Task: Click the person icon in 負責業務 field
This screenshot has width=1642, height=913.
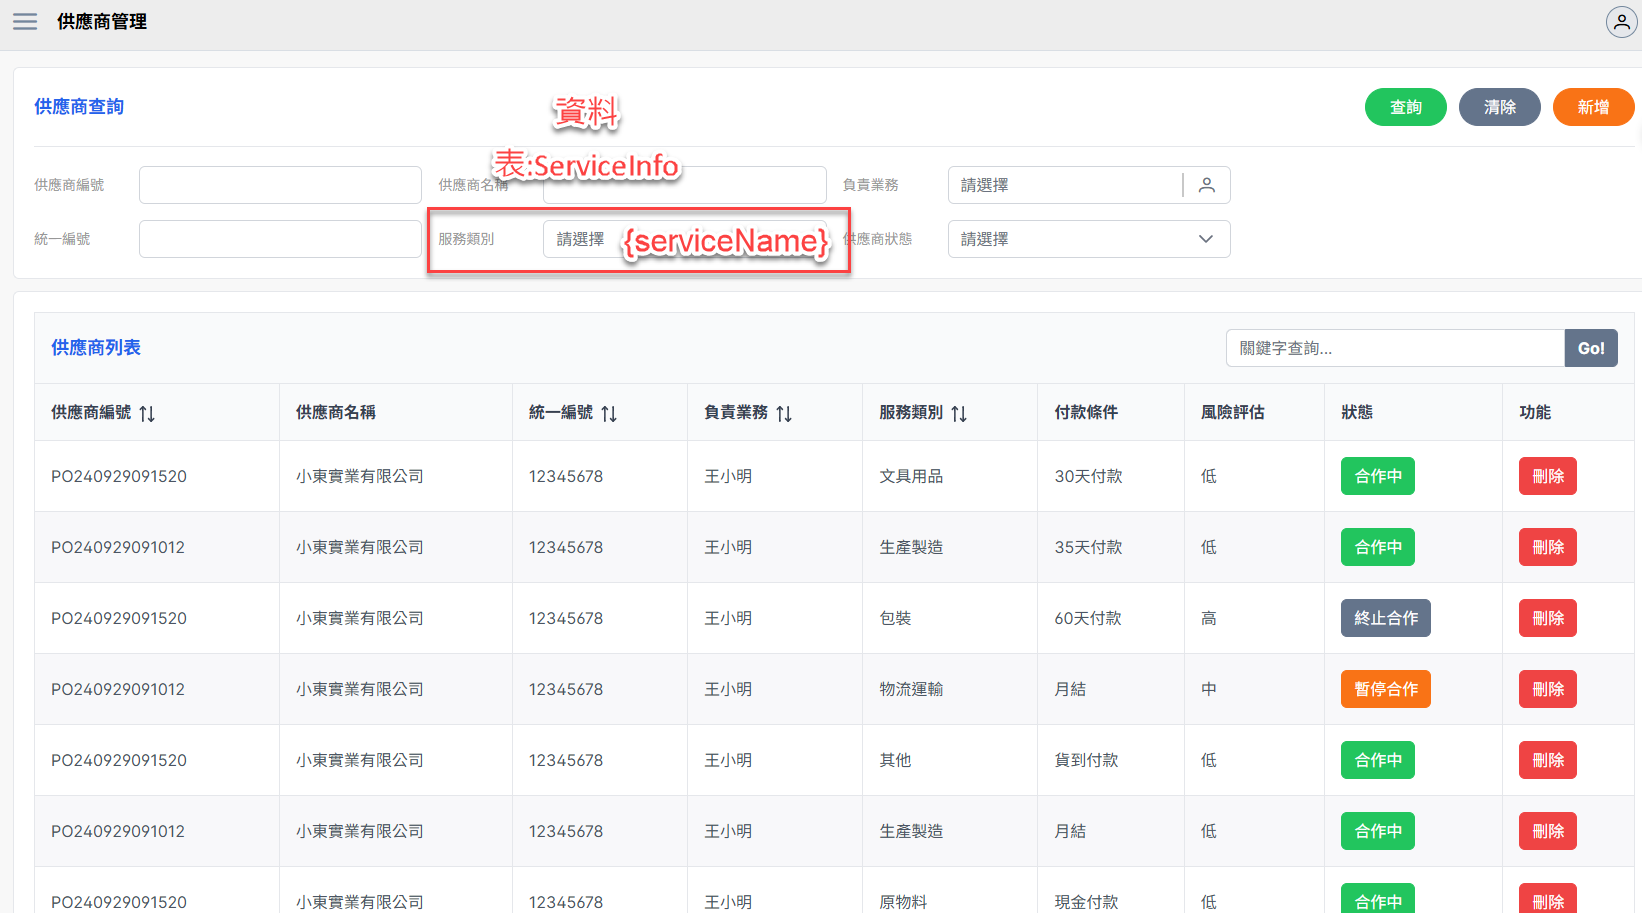Action: pyautogui.click(x=1207, y=185)
